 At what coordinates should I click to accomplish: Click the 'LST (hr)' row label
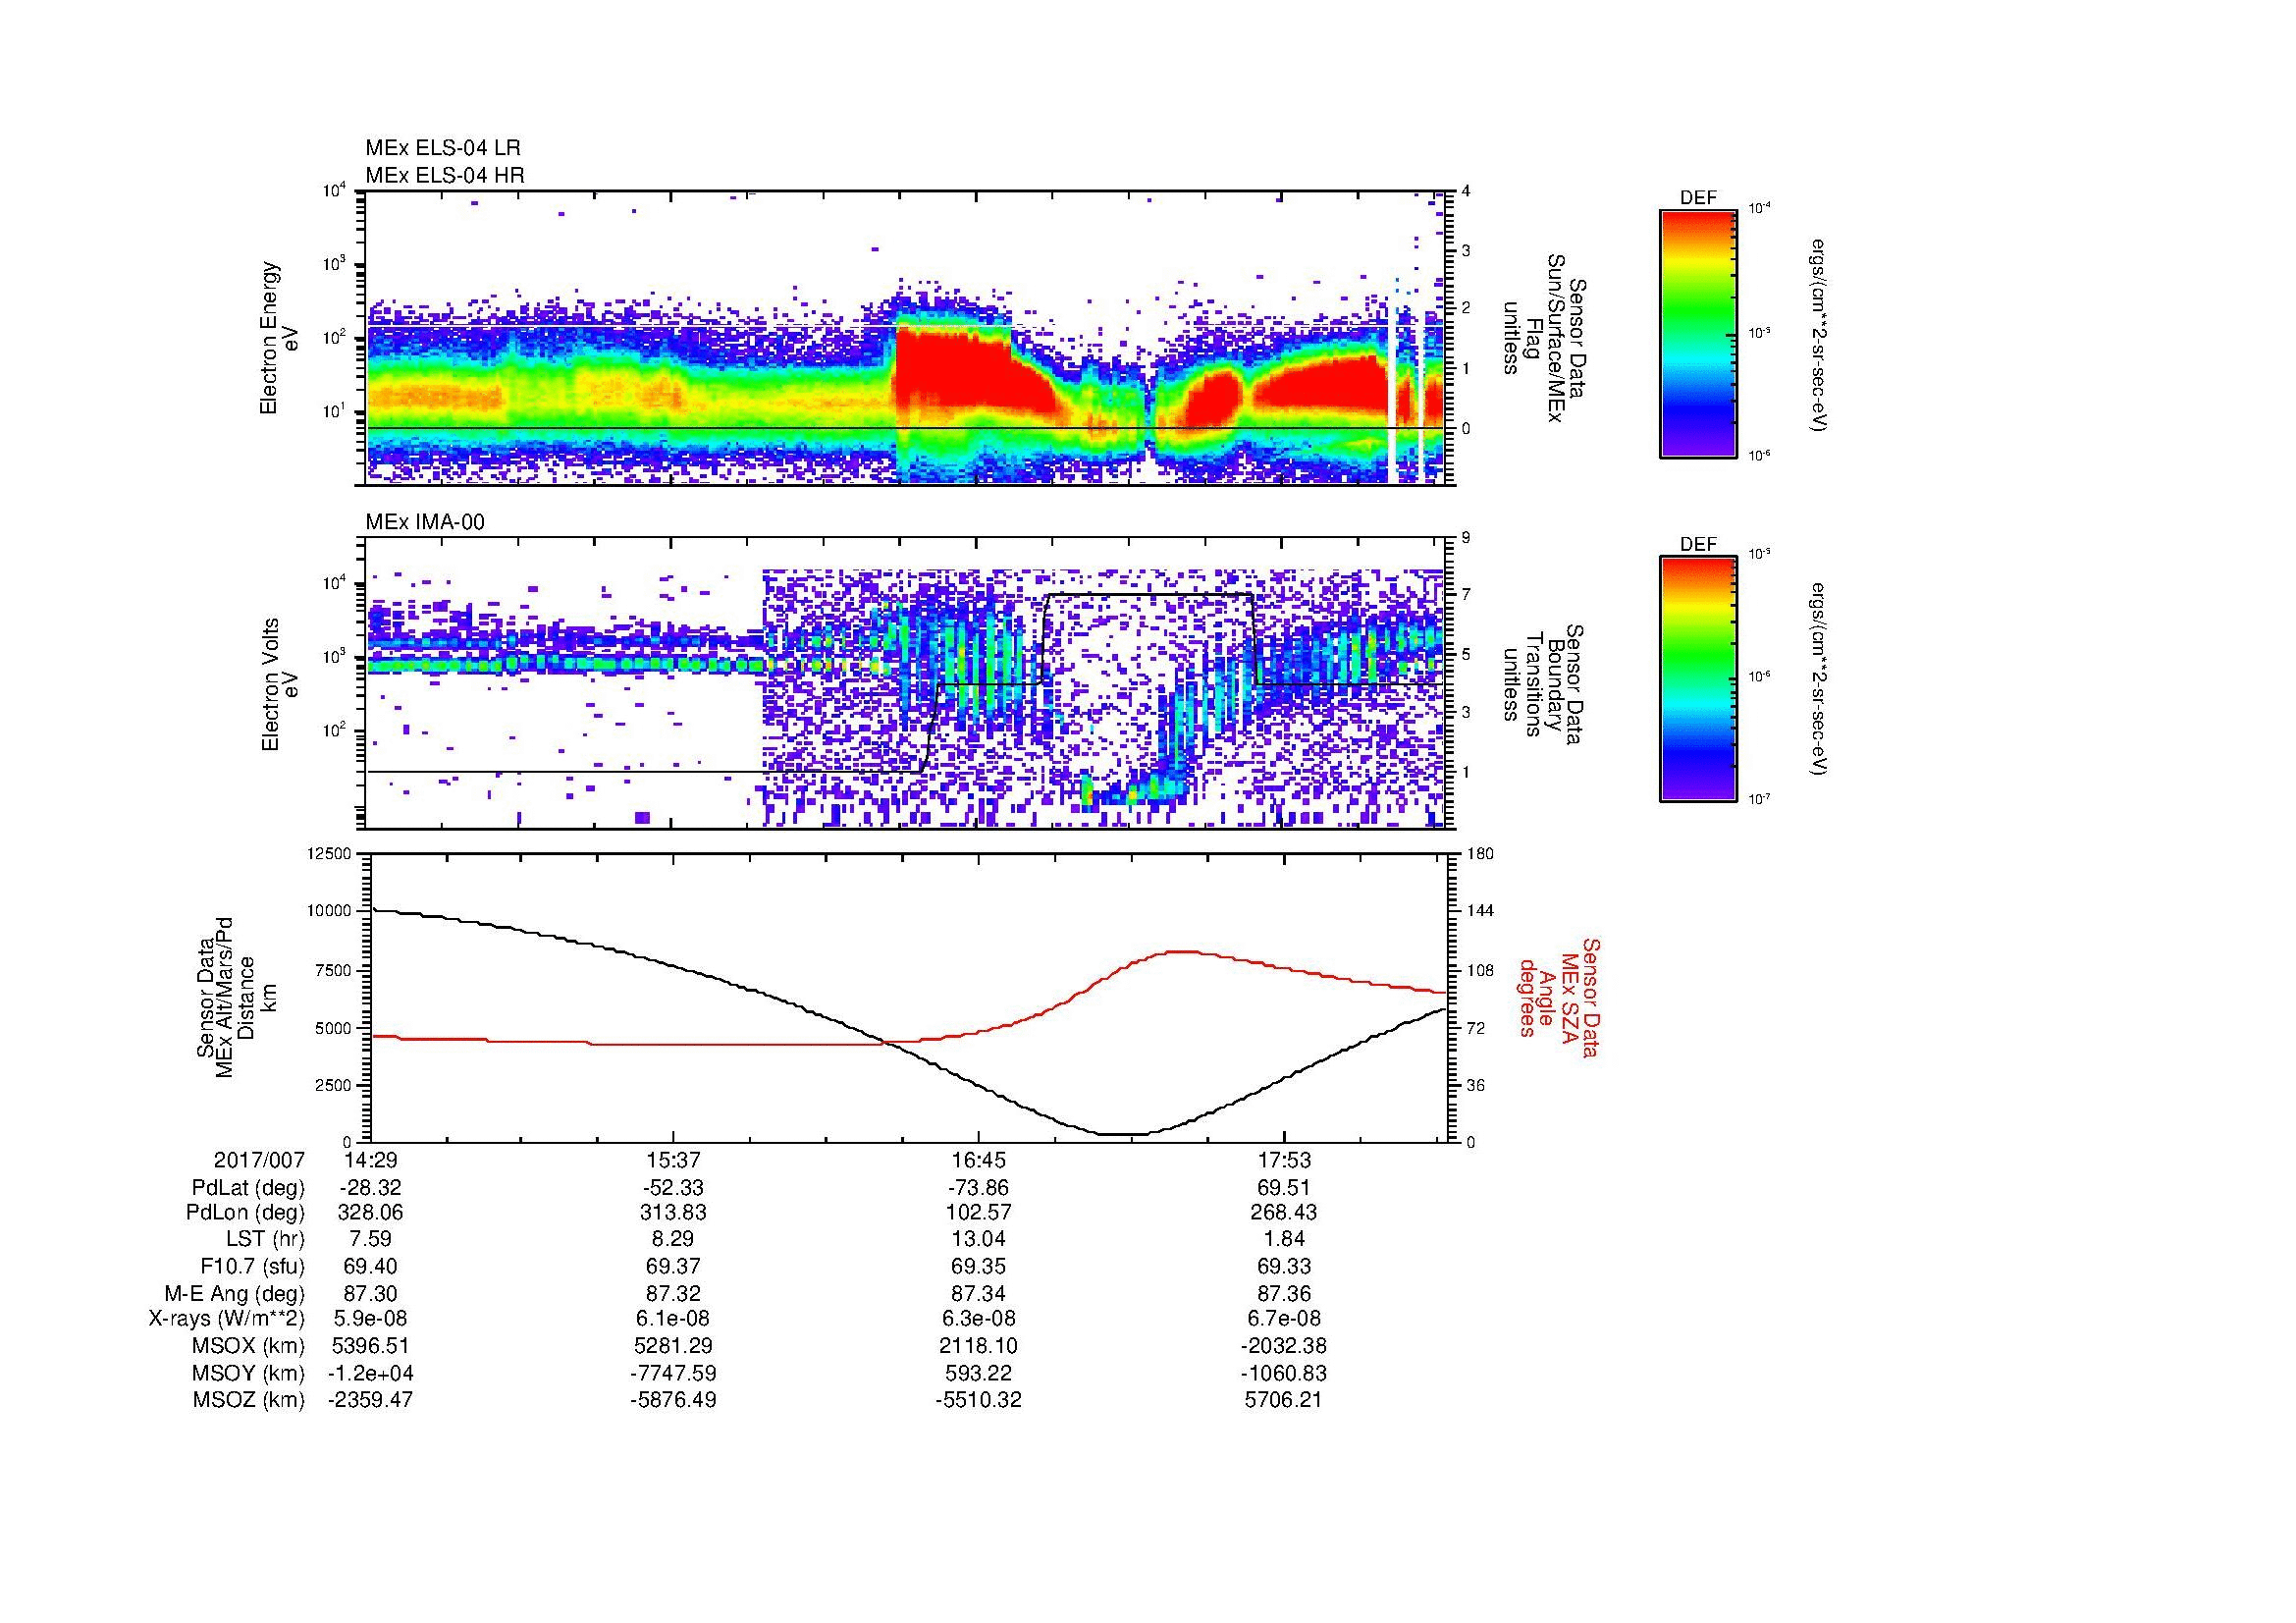click(x=265, y=1240)
